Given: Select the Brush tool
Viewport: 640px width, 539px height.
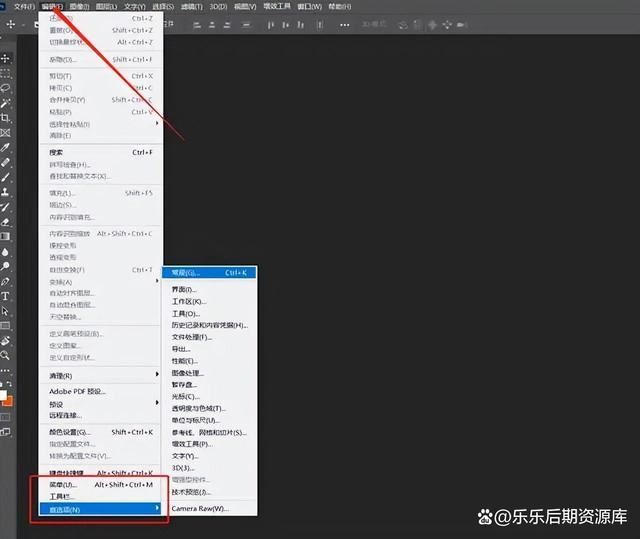Looking at the screenshot, I should pyautogui.click(x=6, y=176).
